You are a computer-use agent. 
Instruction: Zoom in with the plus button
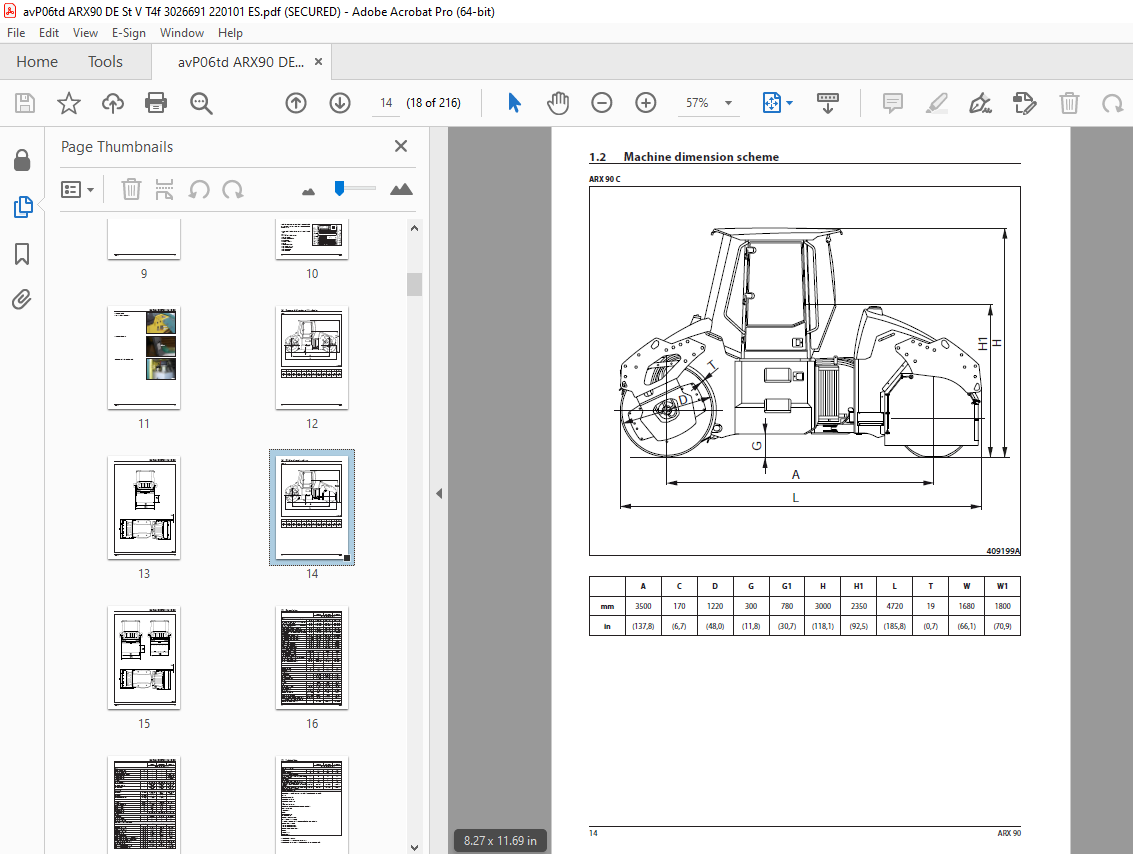[645, 103]
